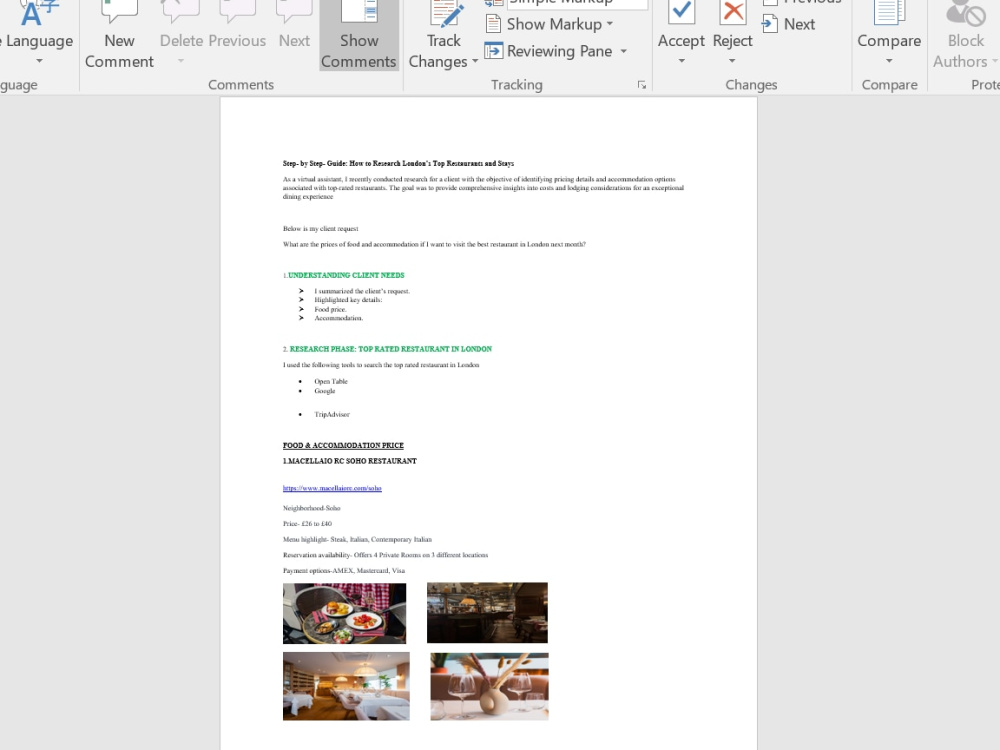Click the UNDERSTANDING CLIENT NEEDS heading
1000x750 pixels.
[346, 275]
